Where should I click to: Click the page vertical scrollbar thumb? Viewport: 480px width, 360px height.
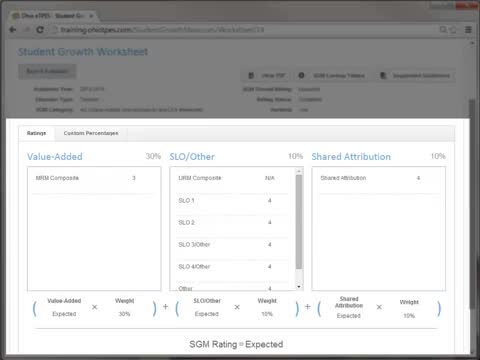pos(472,203)
